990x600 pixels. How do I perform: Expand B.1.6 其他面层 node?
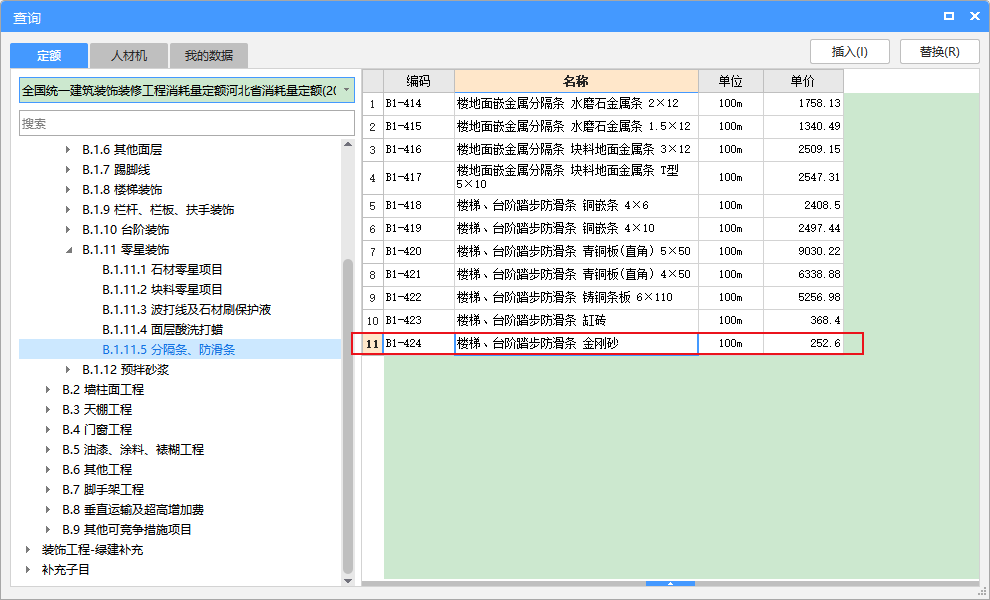click(x=68, y=150)
